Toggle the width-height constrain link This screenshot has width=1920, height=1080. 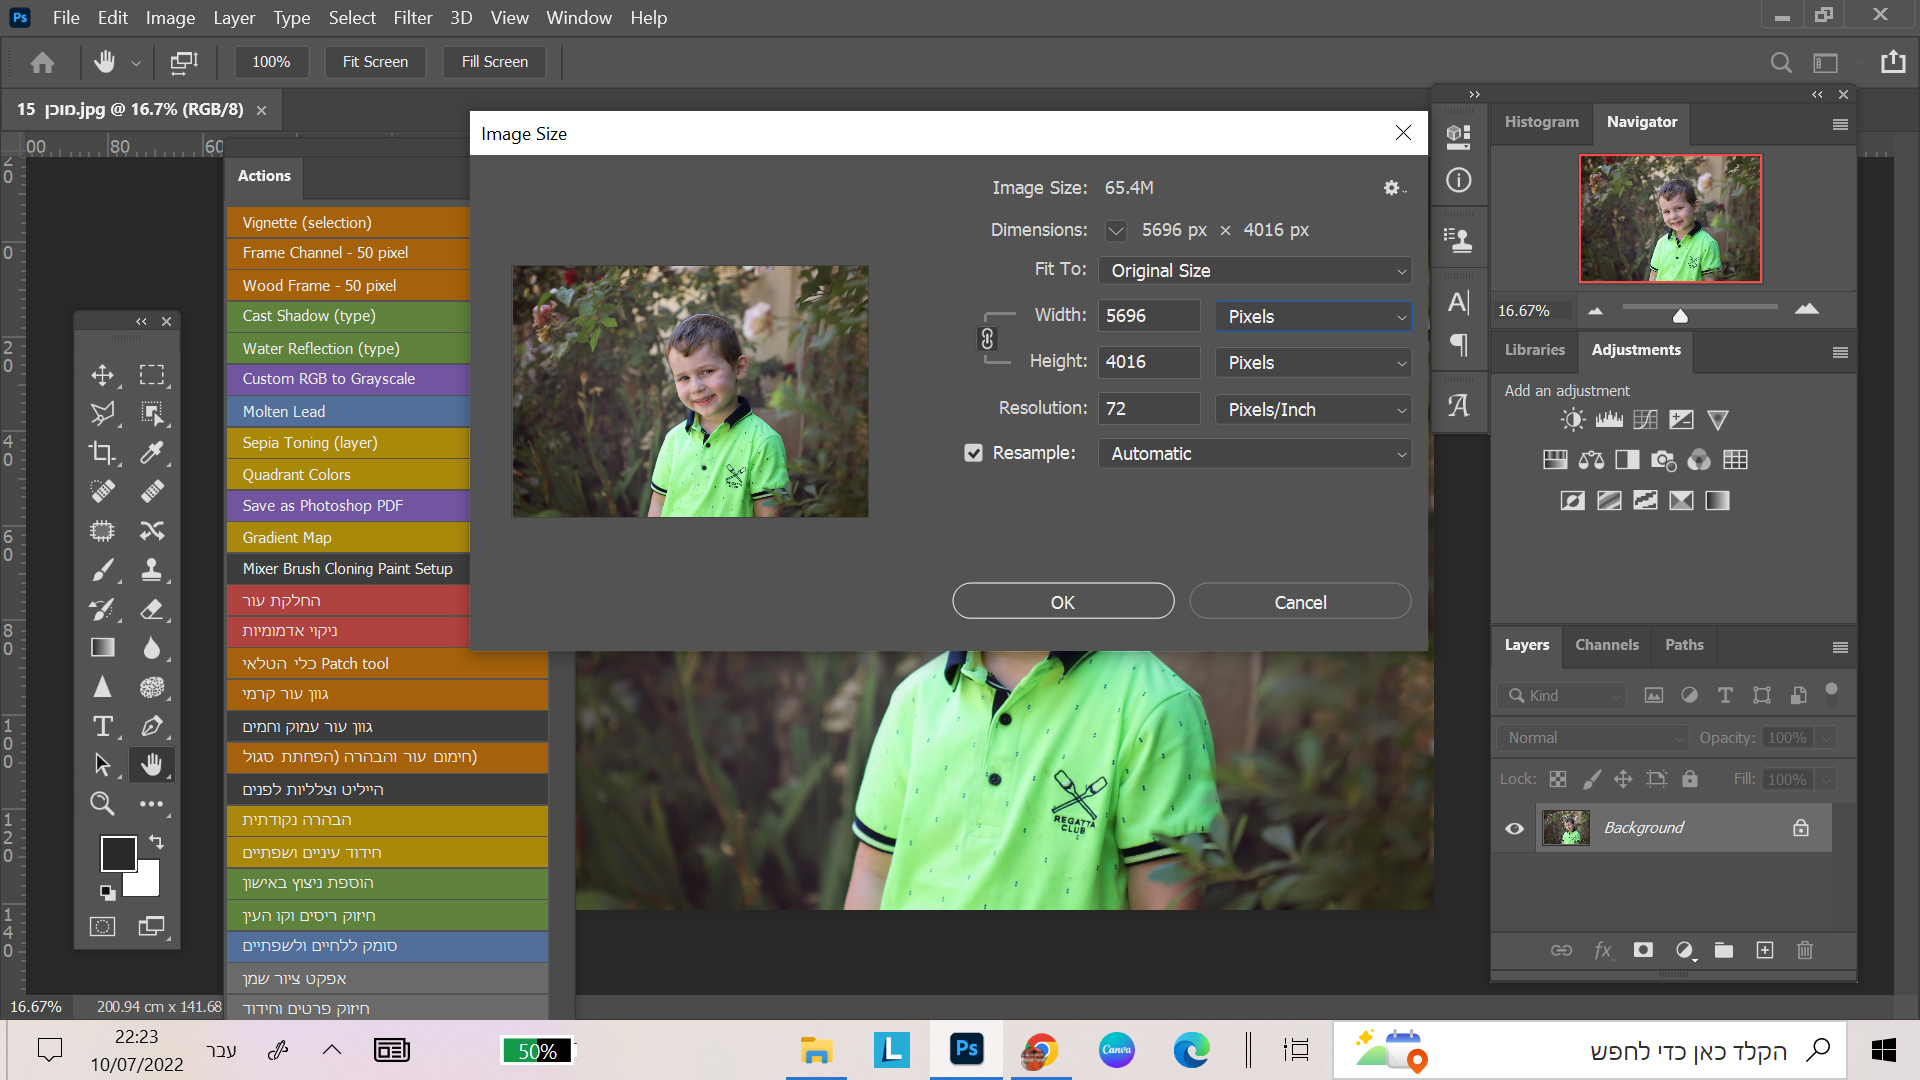pyautogui.click(x=987, y=339)
